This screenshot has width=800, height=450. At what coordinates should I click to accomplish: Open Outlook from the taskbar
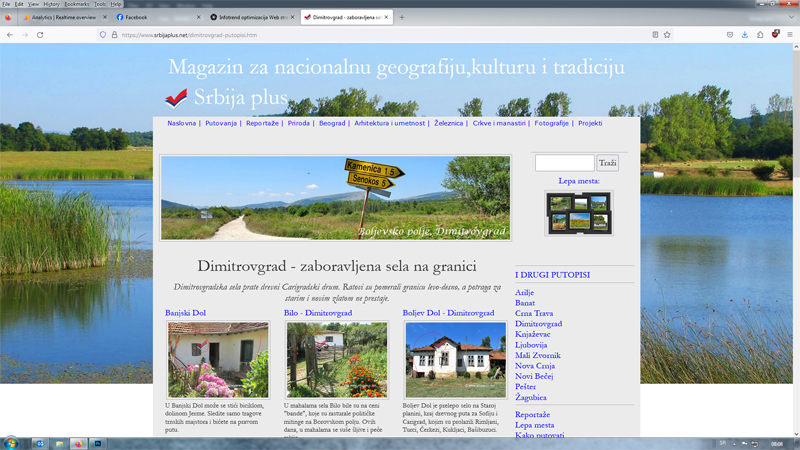[40, 444]
